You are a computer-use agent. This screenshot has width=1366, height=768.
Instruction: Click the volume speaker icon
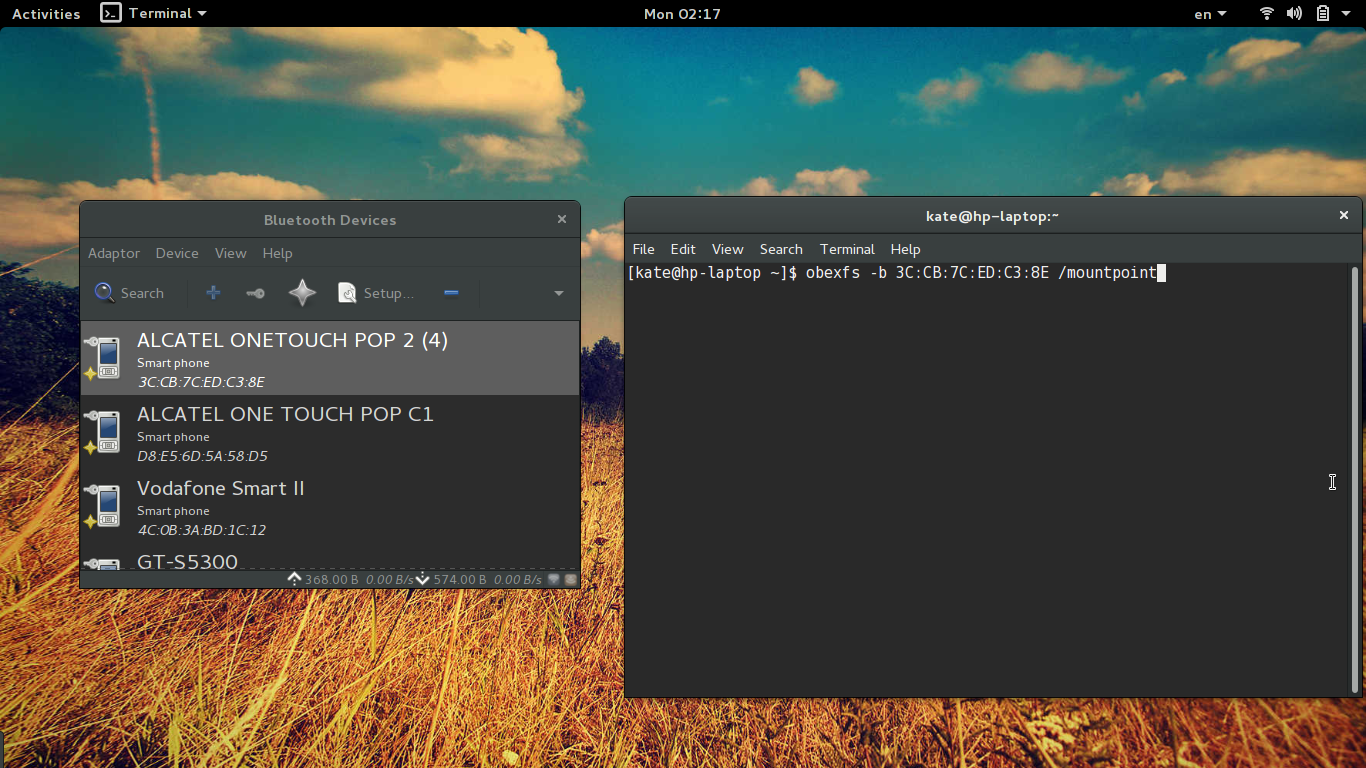tap(1294, 14)
